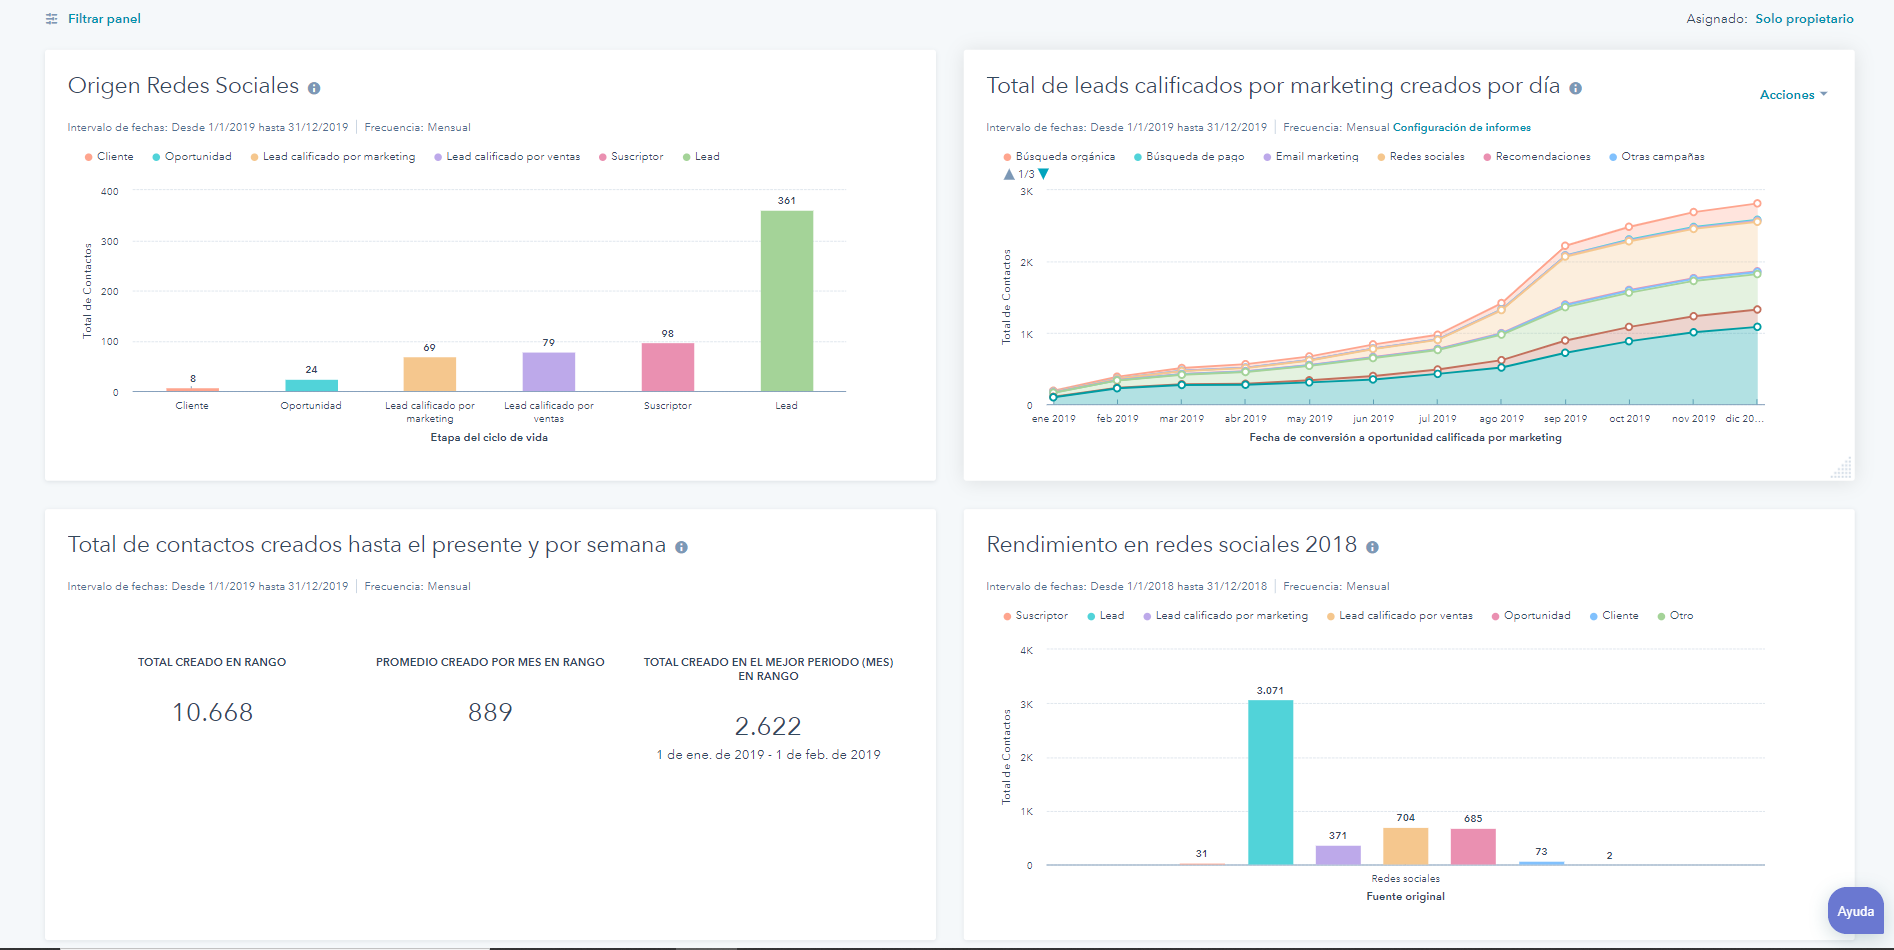1894x950 pixels.
Task: Go to previous legend page arrow
Action: coord(1008,174)
